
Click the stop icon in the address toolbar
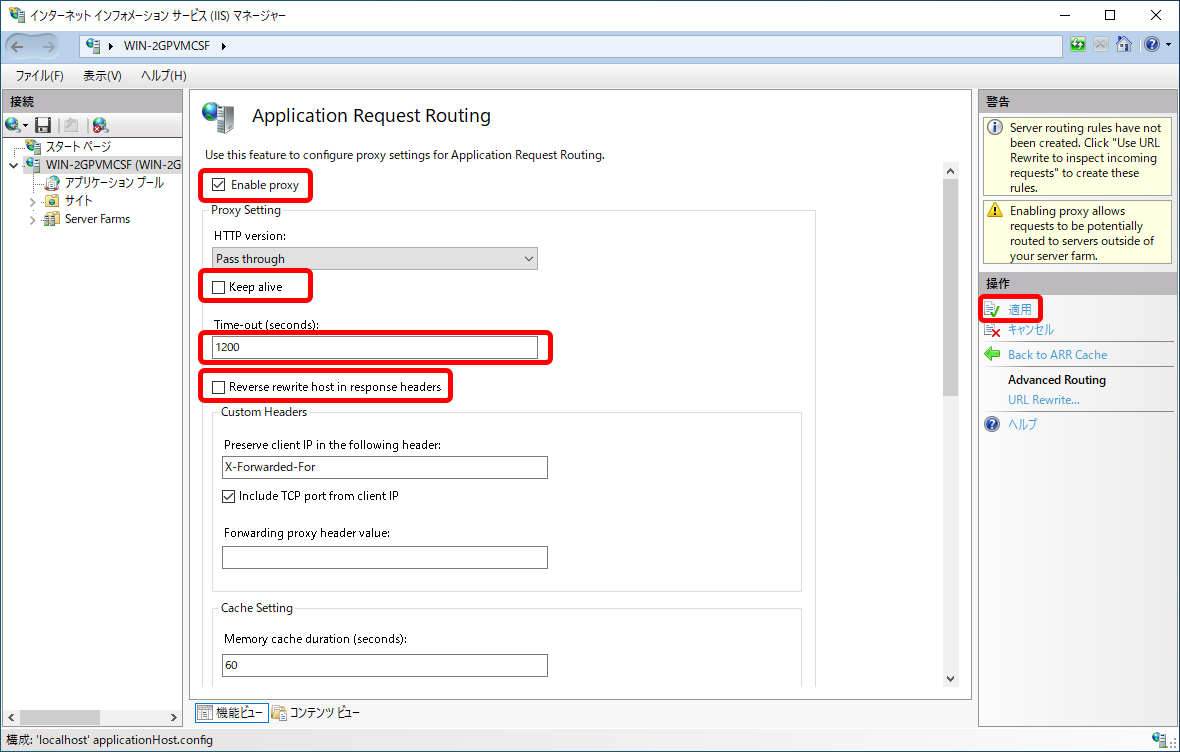point(1101,44)
